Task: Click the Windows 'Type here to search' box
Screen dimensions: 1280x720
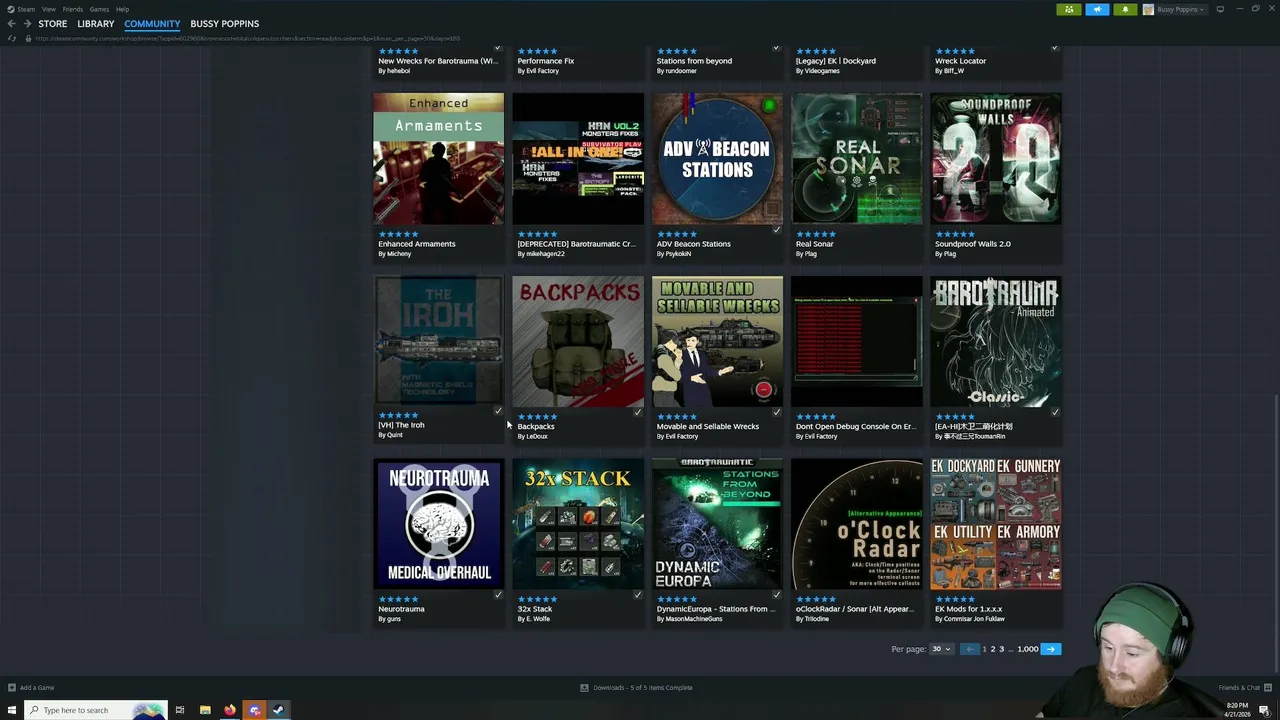Action: (x=95, y=710)
